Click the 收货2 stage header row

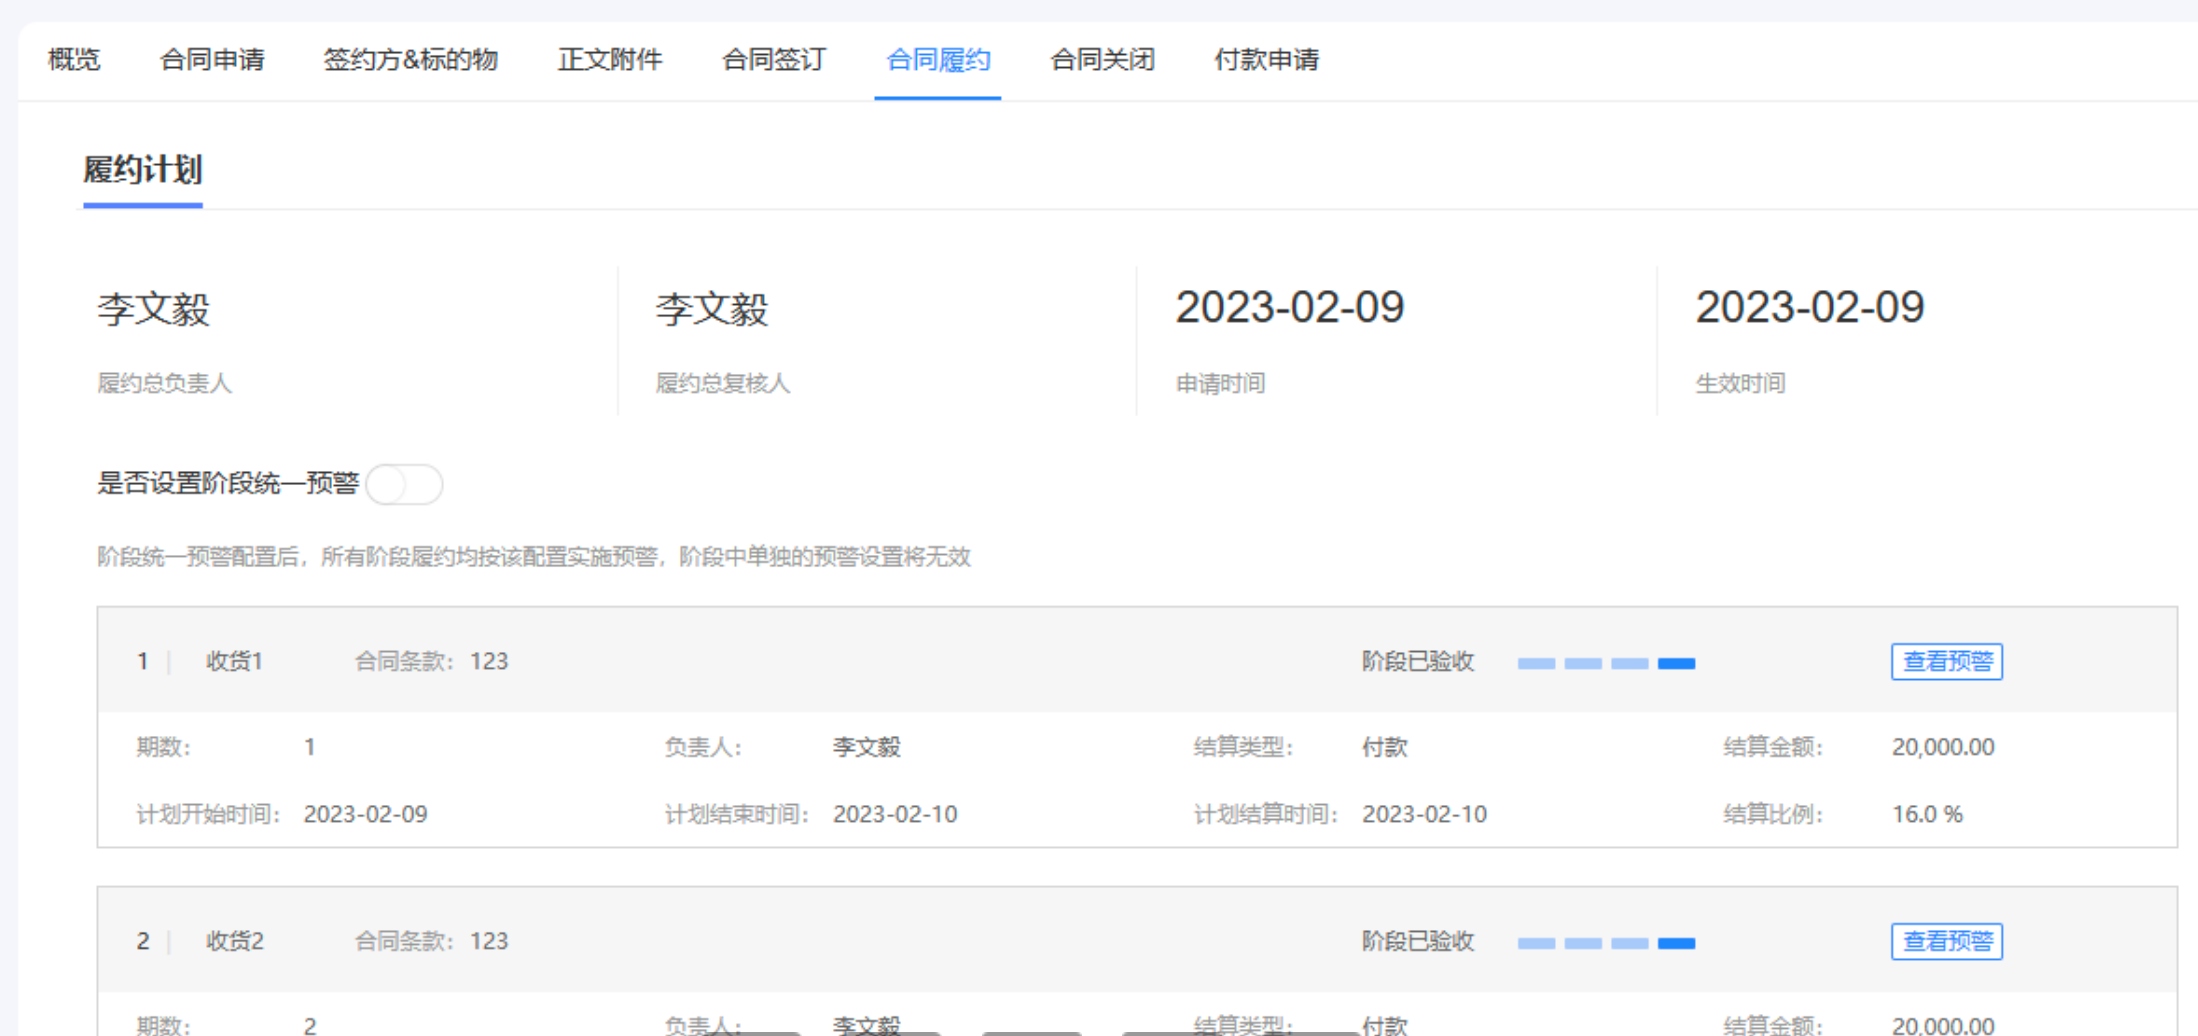click(x=1137, y=941)
